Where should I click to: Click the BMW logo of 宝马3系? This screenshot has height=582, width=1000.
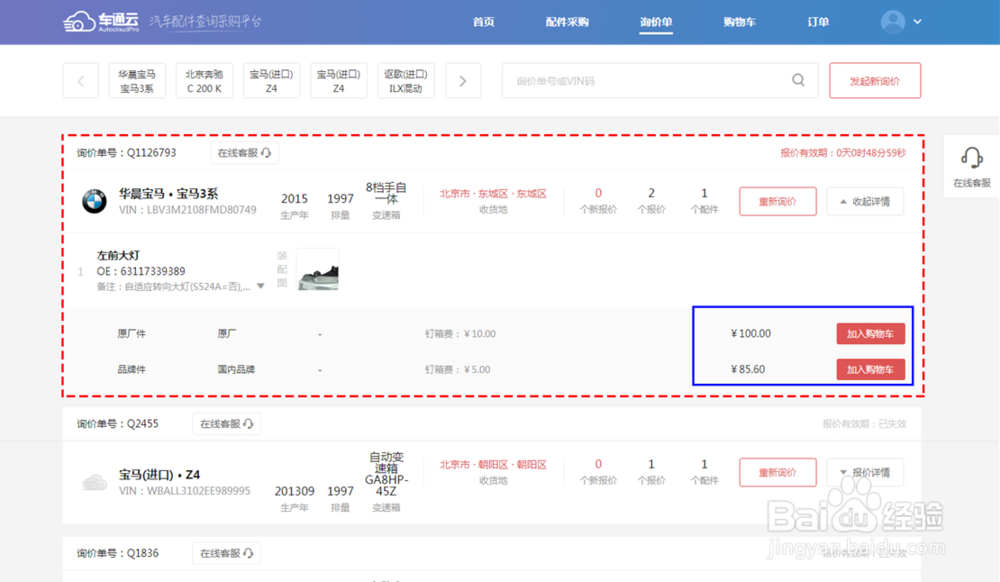[x=94, y=201]
